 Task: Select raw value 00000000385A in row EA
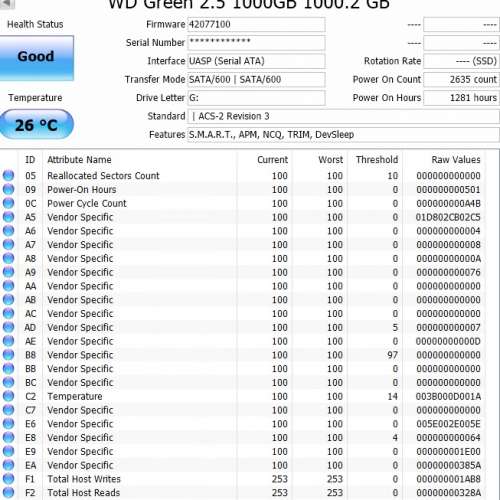(448, 465)
